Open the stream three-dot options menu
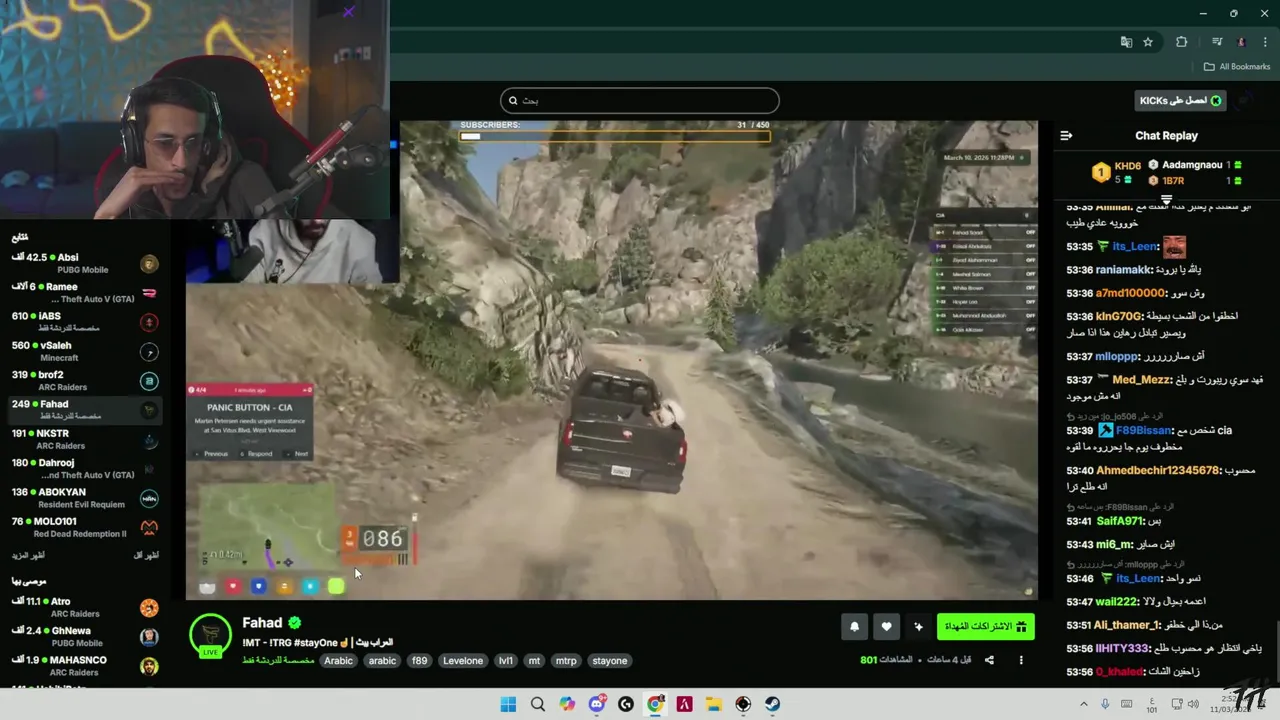Viewport: 1280px width, 720px height. (1021, 660)
